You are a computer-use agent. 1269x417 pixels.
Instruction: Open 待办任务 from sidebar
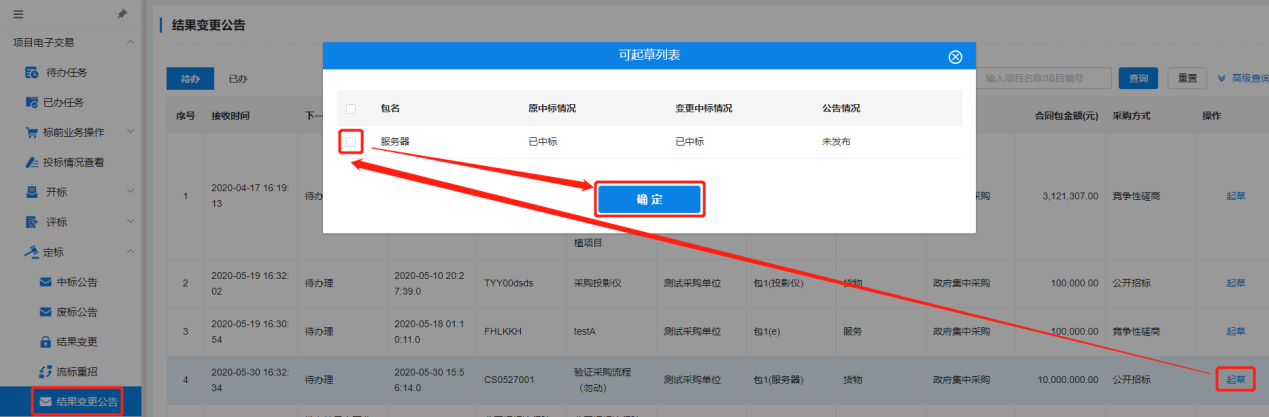click(67, 72)
